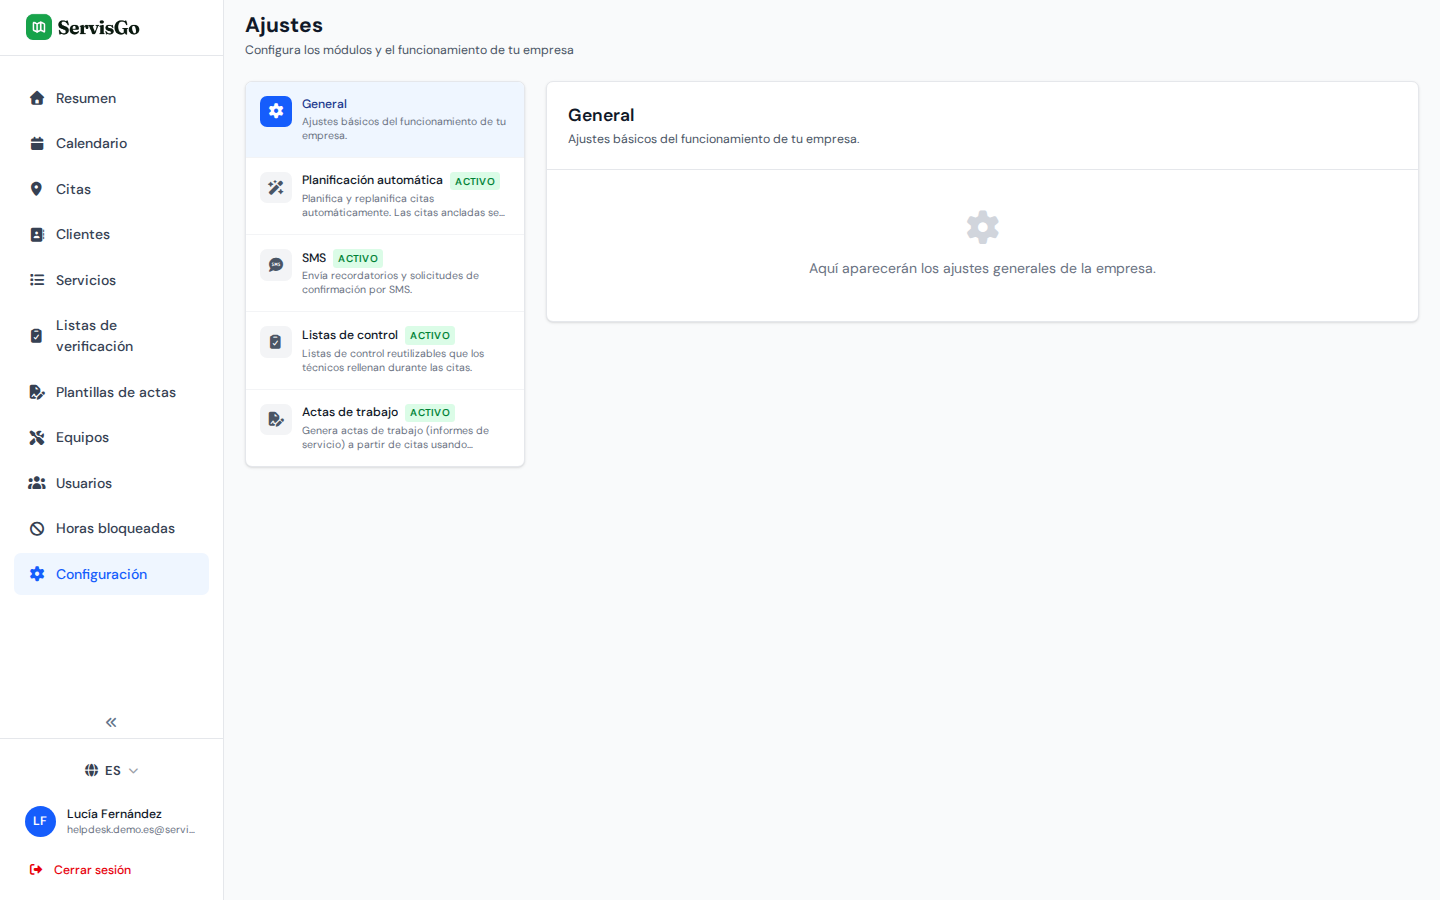This screenshot has width=1440, height=900.
Task: Go to Plantillas de actas
Action: [x=111, y=392]
